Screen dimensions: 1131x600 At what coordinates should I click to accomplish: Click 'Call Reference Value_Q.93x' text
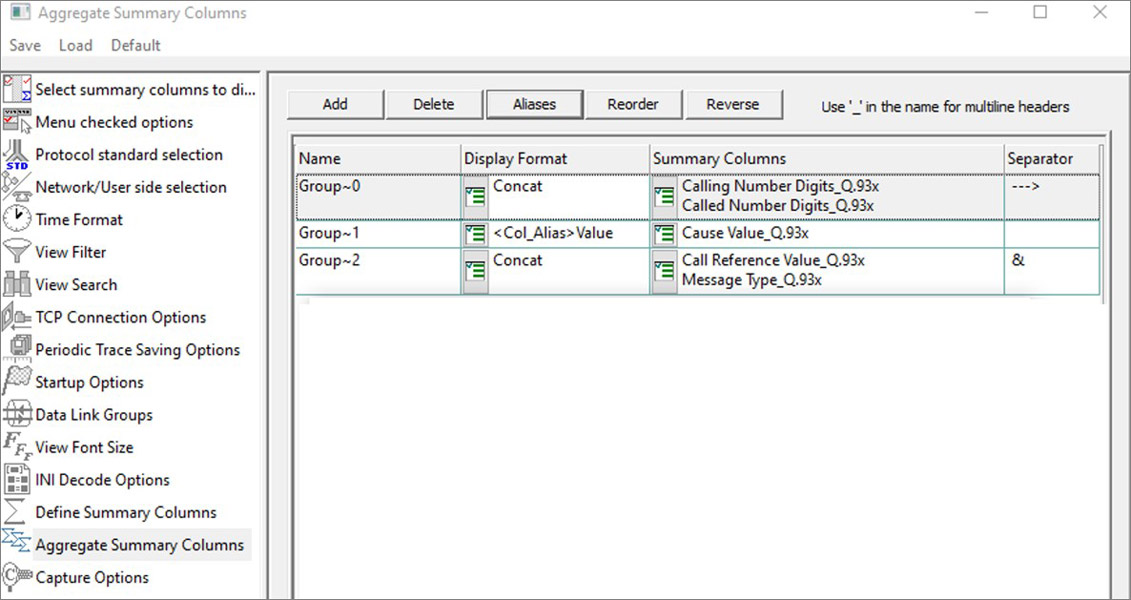(x=773, y=260)
